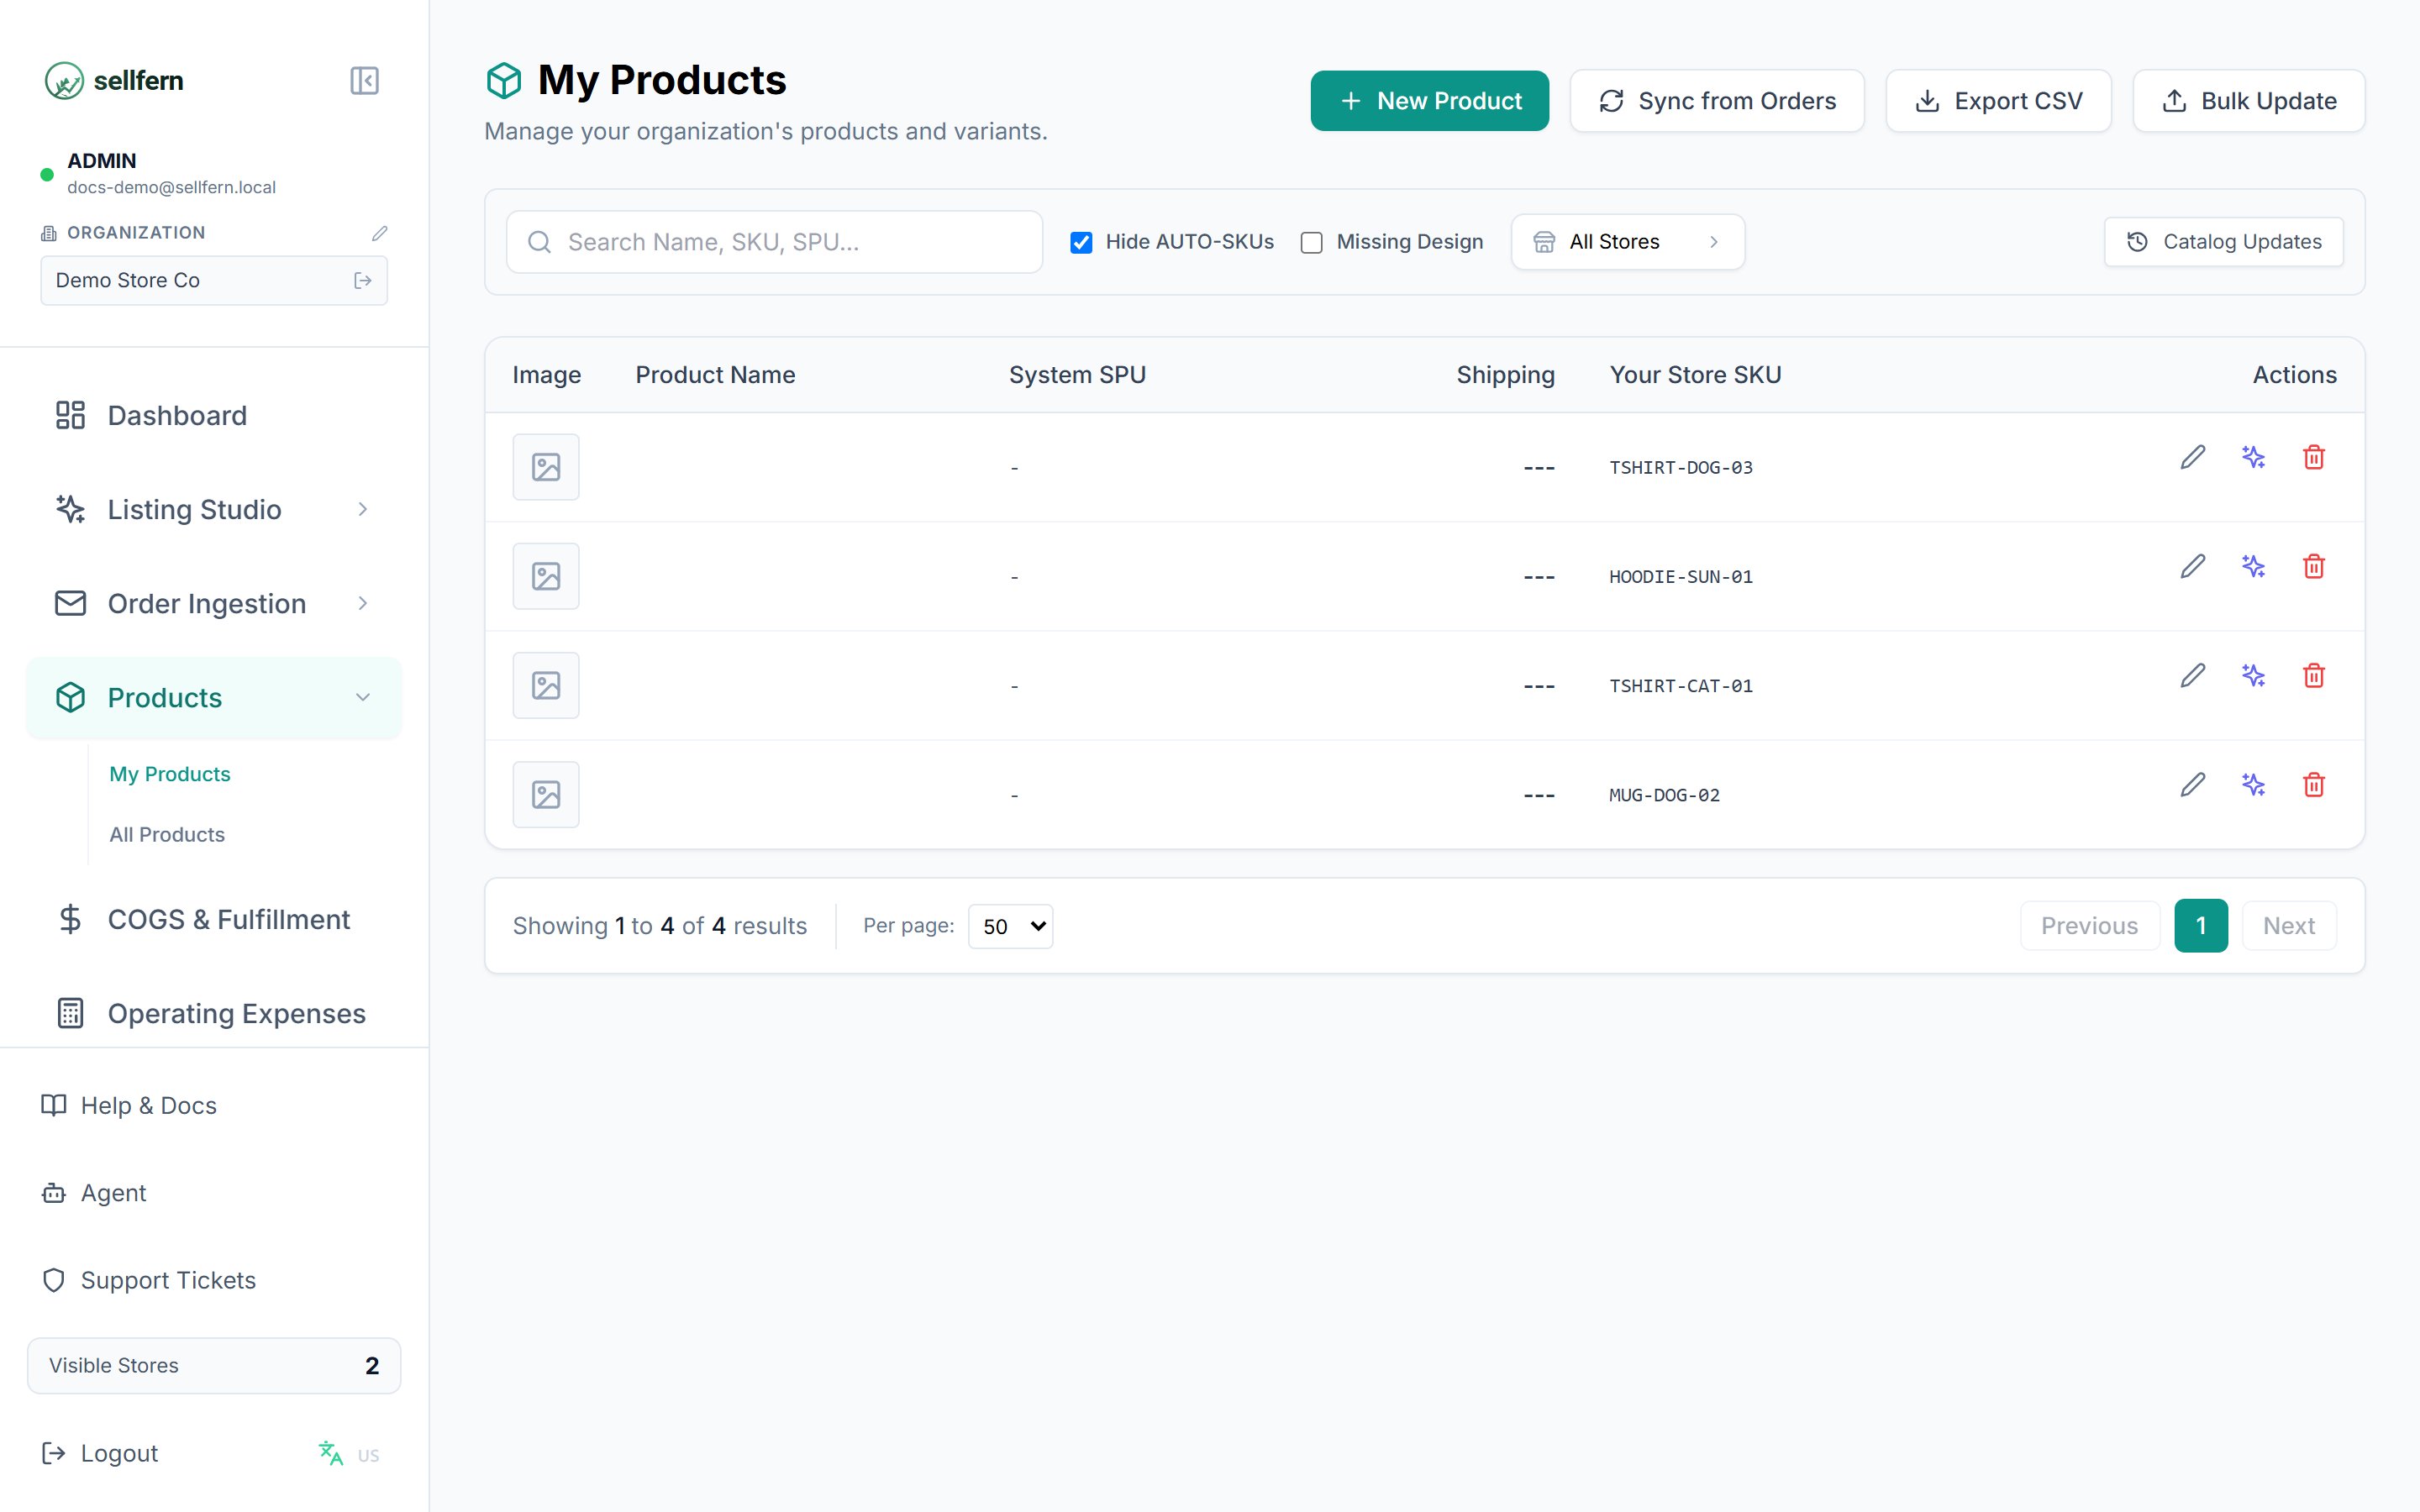Open Bulk Update
Viewport: 2420px width, 1512px height.
pyautogui.click(x=2248, y=101)
